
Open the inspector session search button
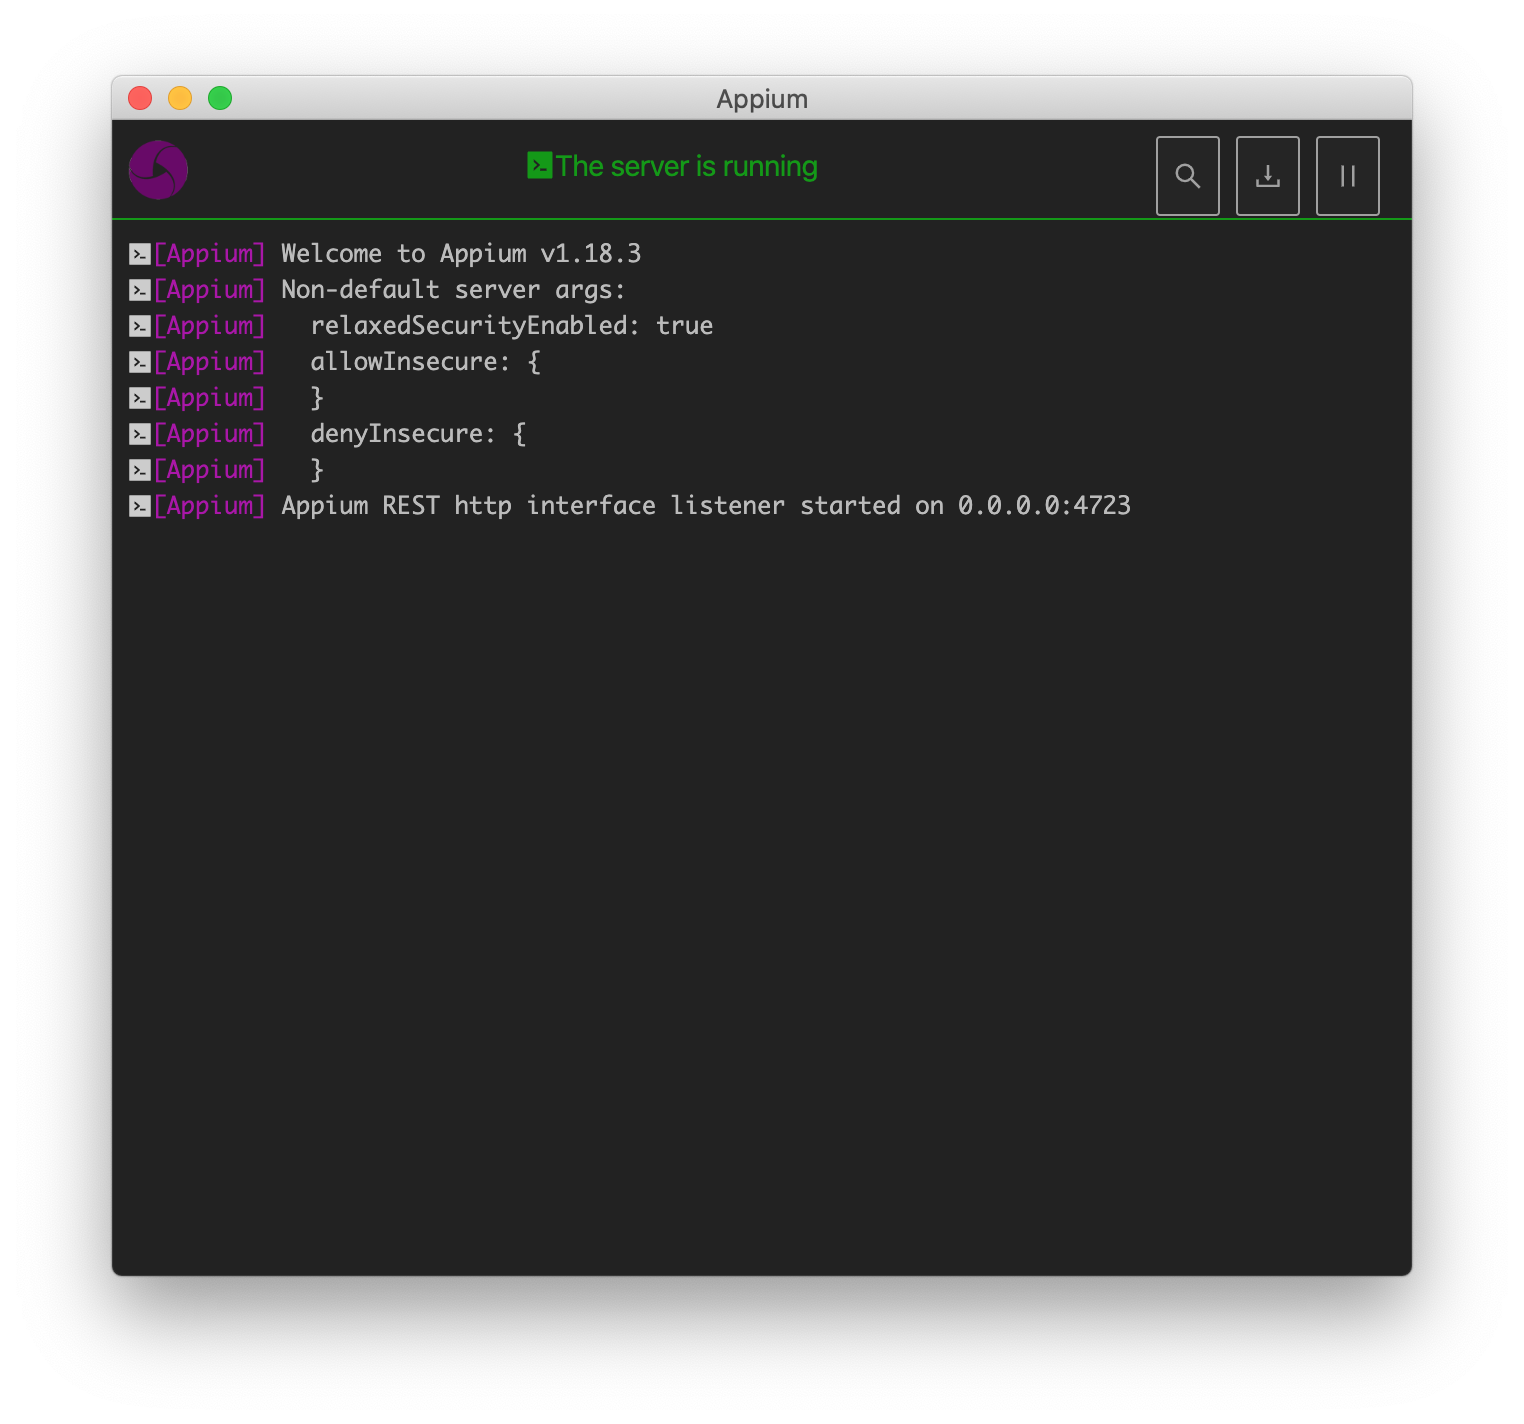(1187, 176)
